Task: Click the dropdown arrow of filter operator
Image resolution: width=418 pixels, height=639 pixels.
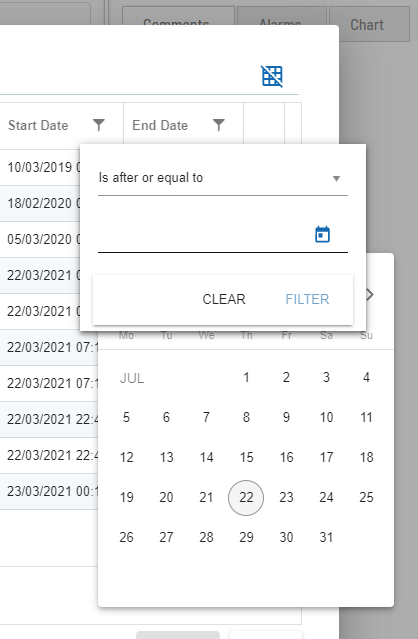Action: point(336,178)
